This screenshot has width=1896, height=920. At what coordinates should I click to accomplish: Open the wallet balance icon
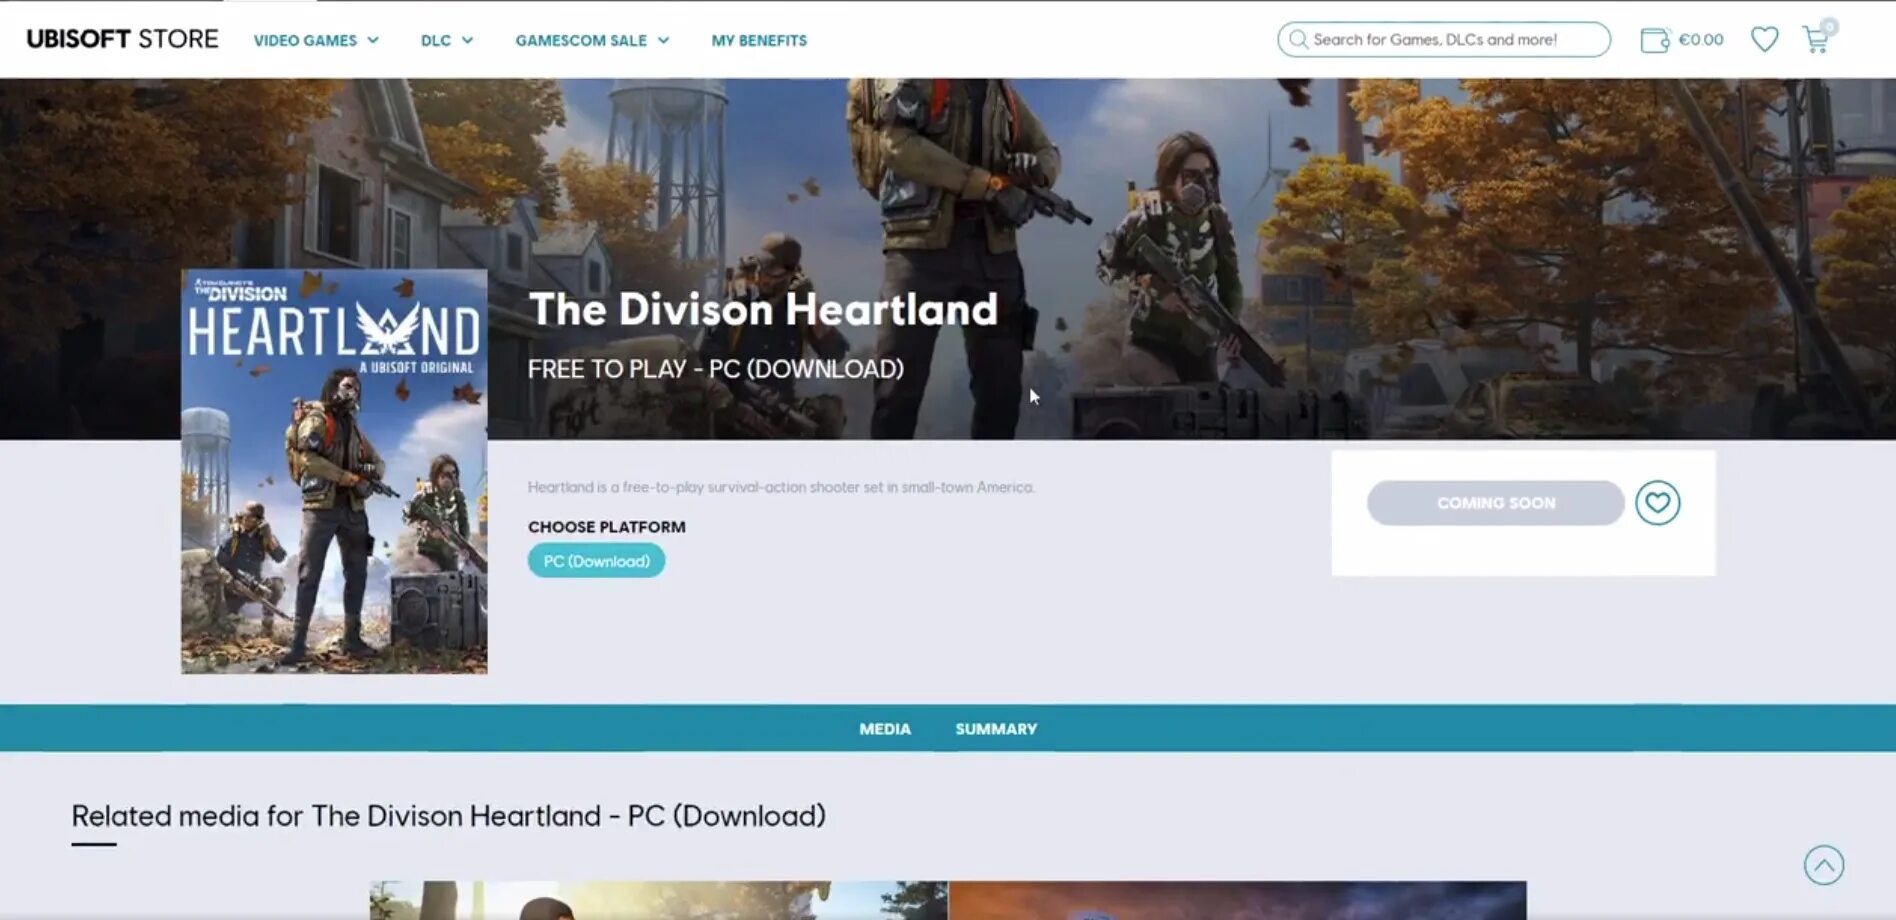tap(1655, 40)
